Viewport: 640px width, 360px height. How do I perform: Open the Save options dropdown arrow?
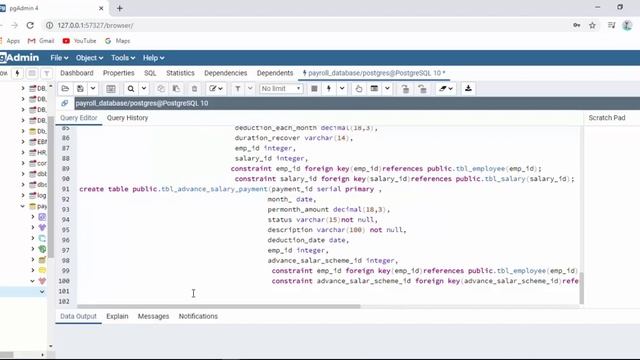(x=93, y=89)
